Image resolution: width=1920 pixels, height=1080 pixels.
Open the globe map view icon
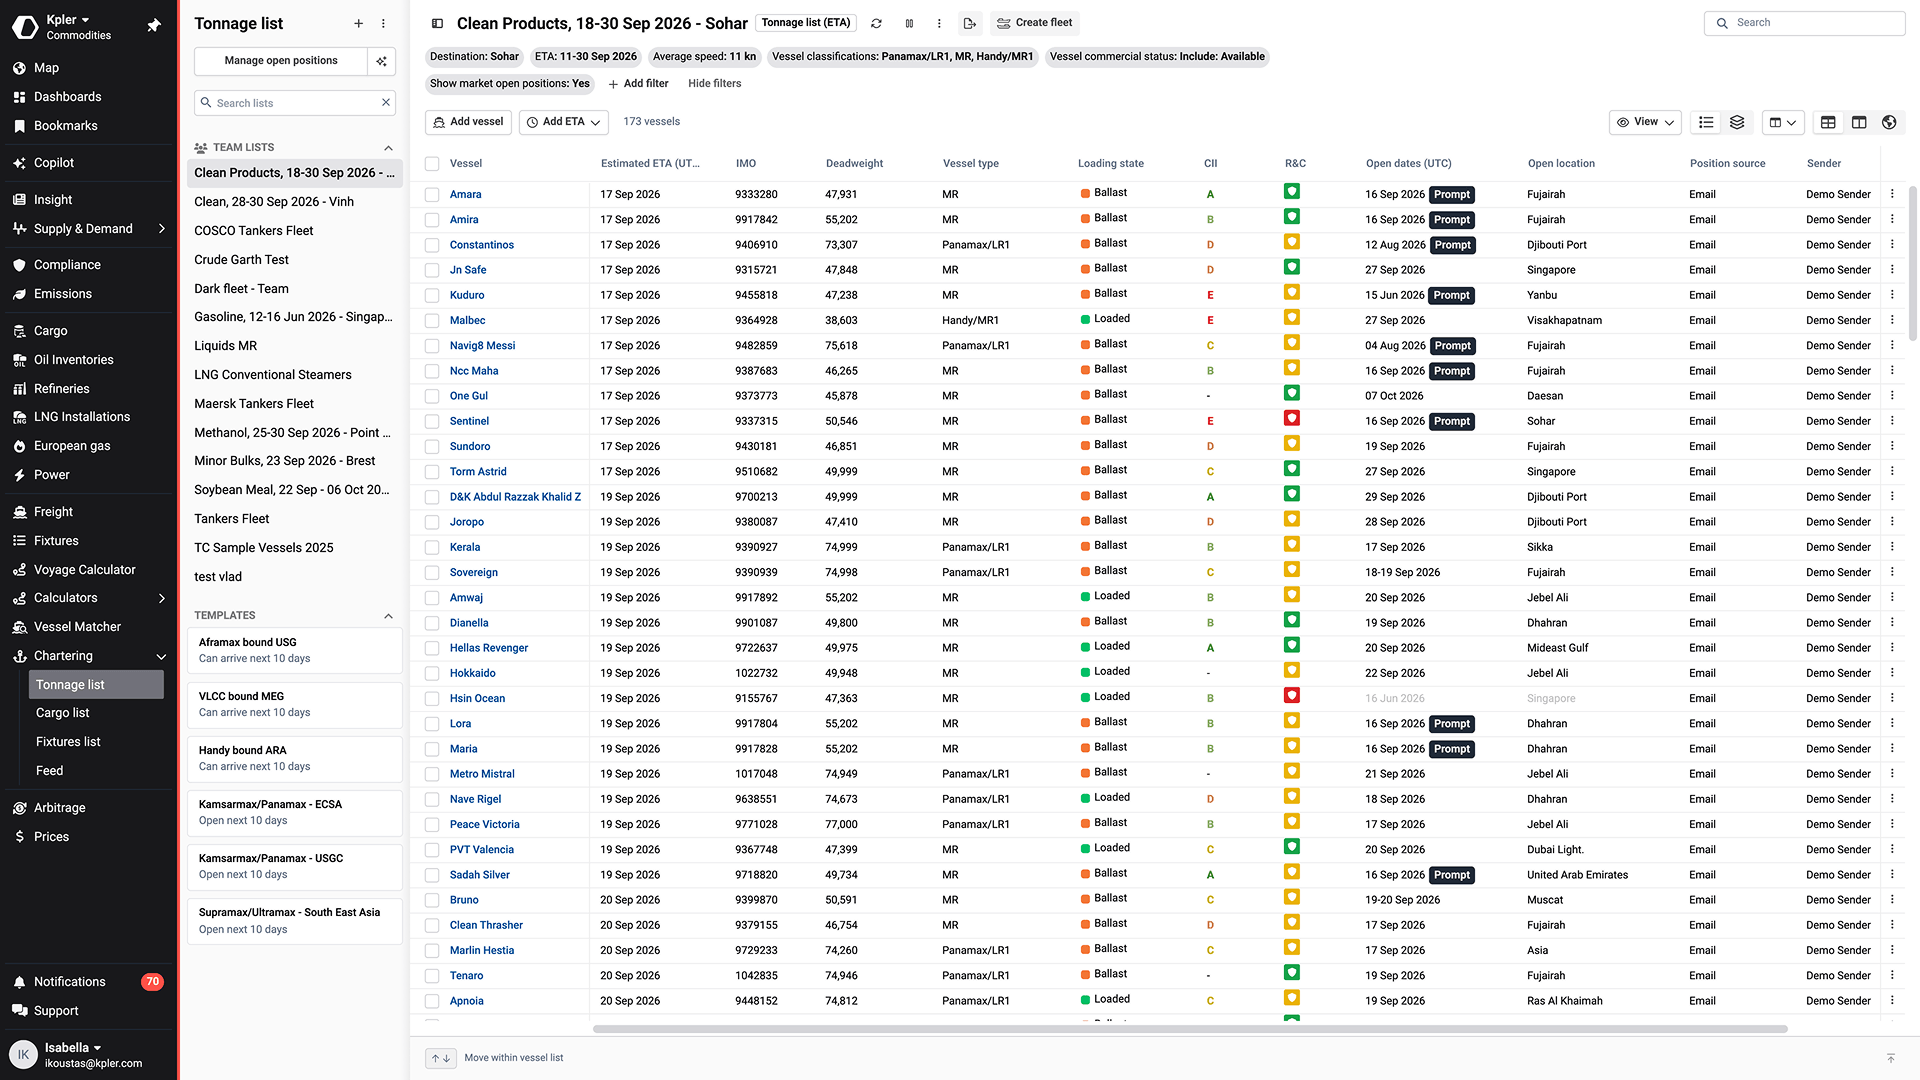tap(1889, 122)
